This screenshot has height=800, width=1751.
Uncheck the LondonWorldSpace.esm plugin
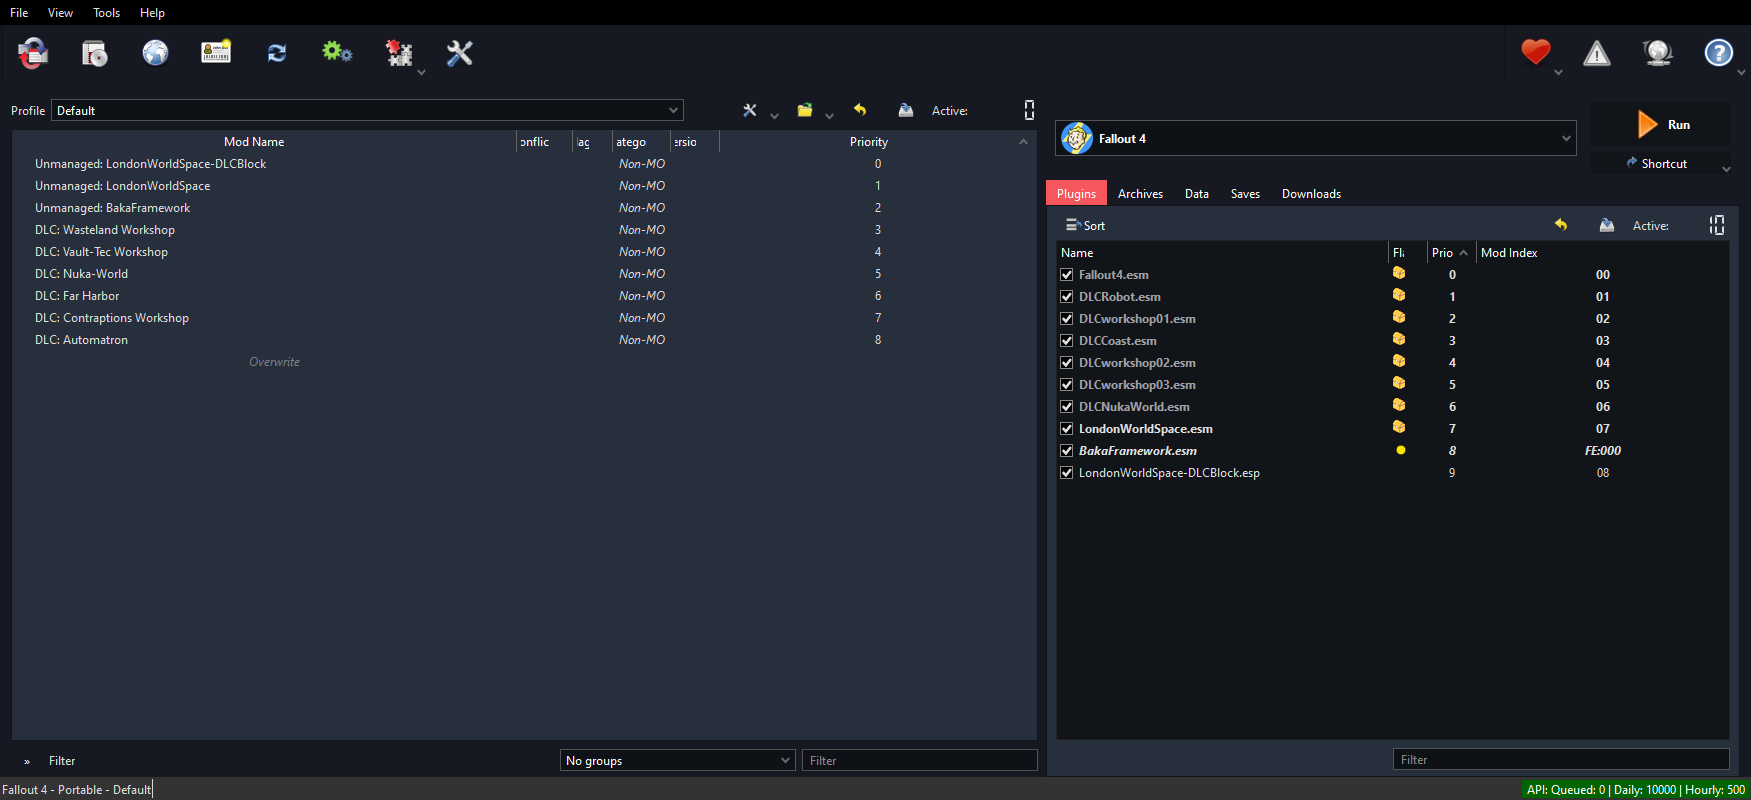(x=1067, y=429)
